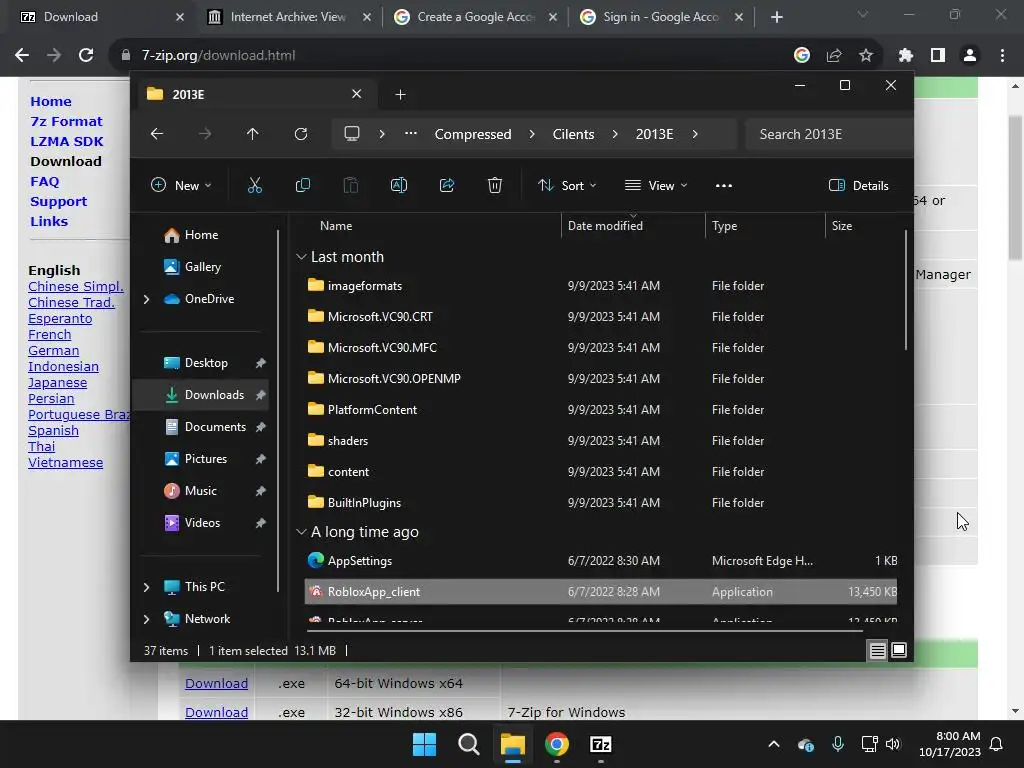This screenshot has height=768, width=1024.
Task: Collapse the Last month group
Action: (x=301, y=257)
